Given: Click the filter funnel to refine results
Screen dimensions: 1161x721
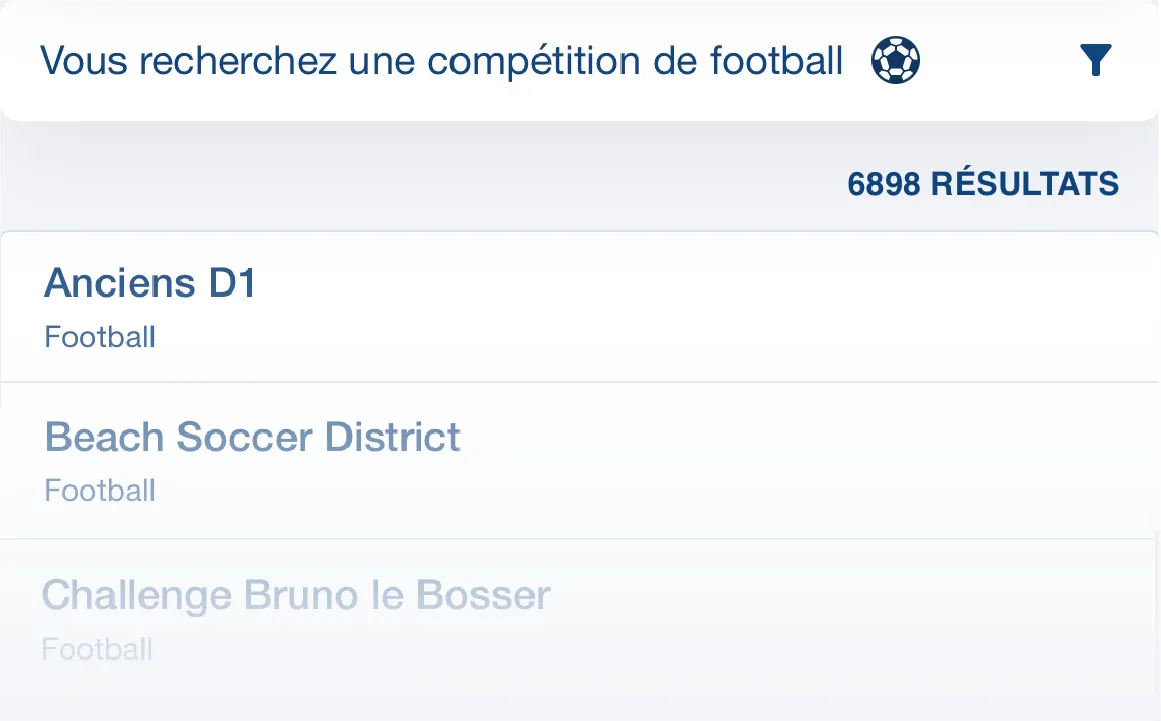Looking at the screenshot, I should 1096,59.
